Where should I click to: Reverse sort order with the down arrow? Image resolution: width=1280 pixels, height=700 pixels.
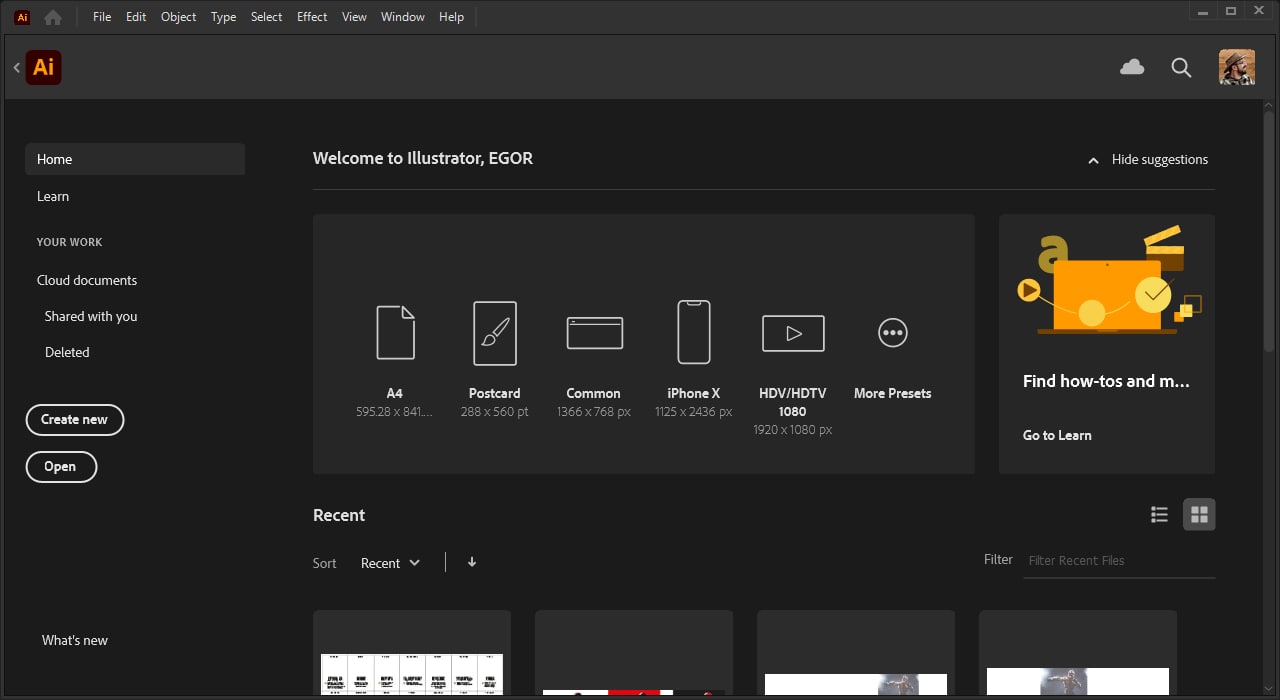(x=472, y=562)
